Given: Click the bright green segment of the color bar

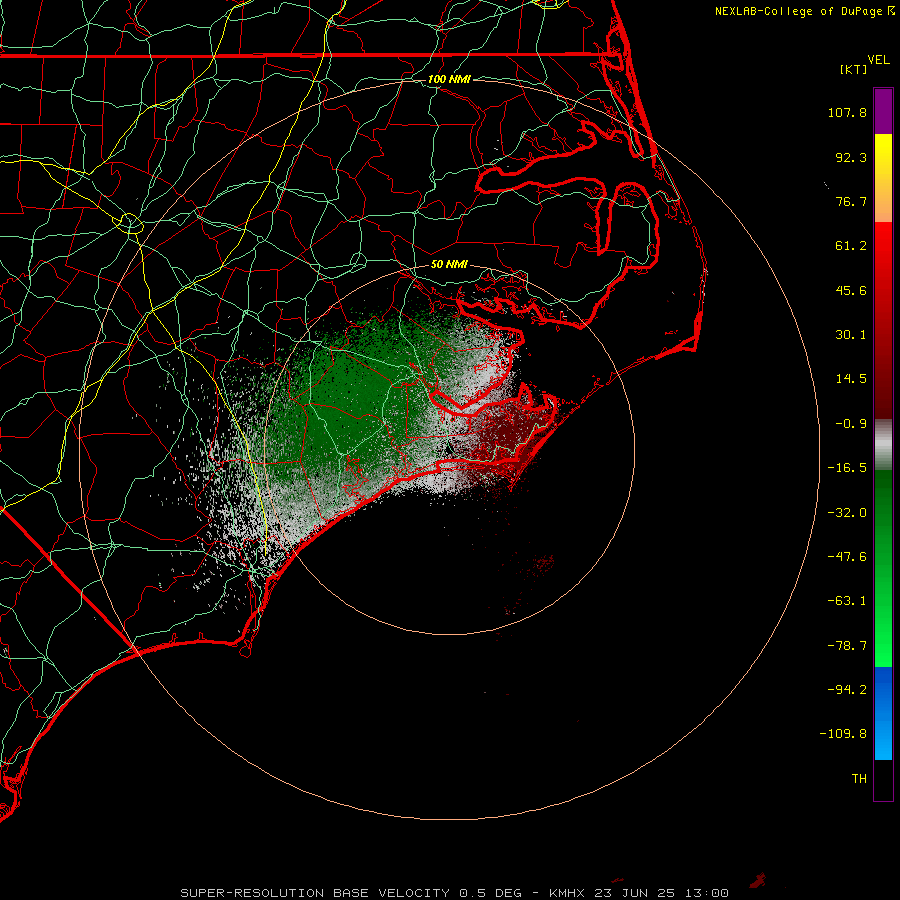Looking at the screenshot, I should point(883,568).
